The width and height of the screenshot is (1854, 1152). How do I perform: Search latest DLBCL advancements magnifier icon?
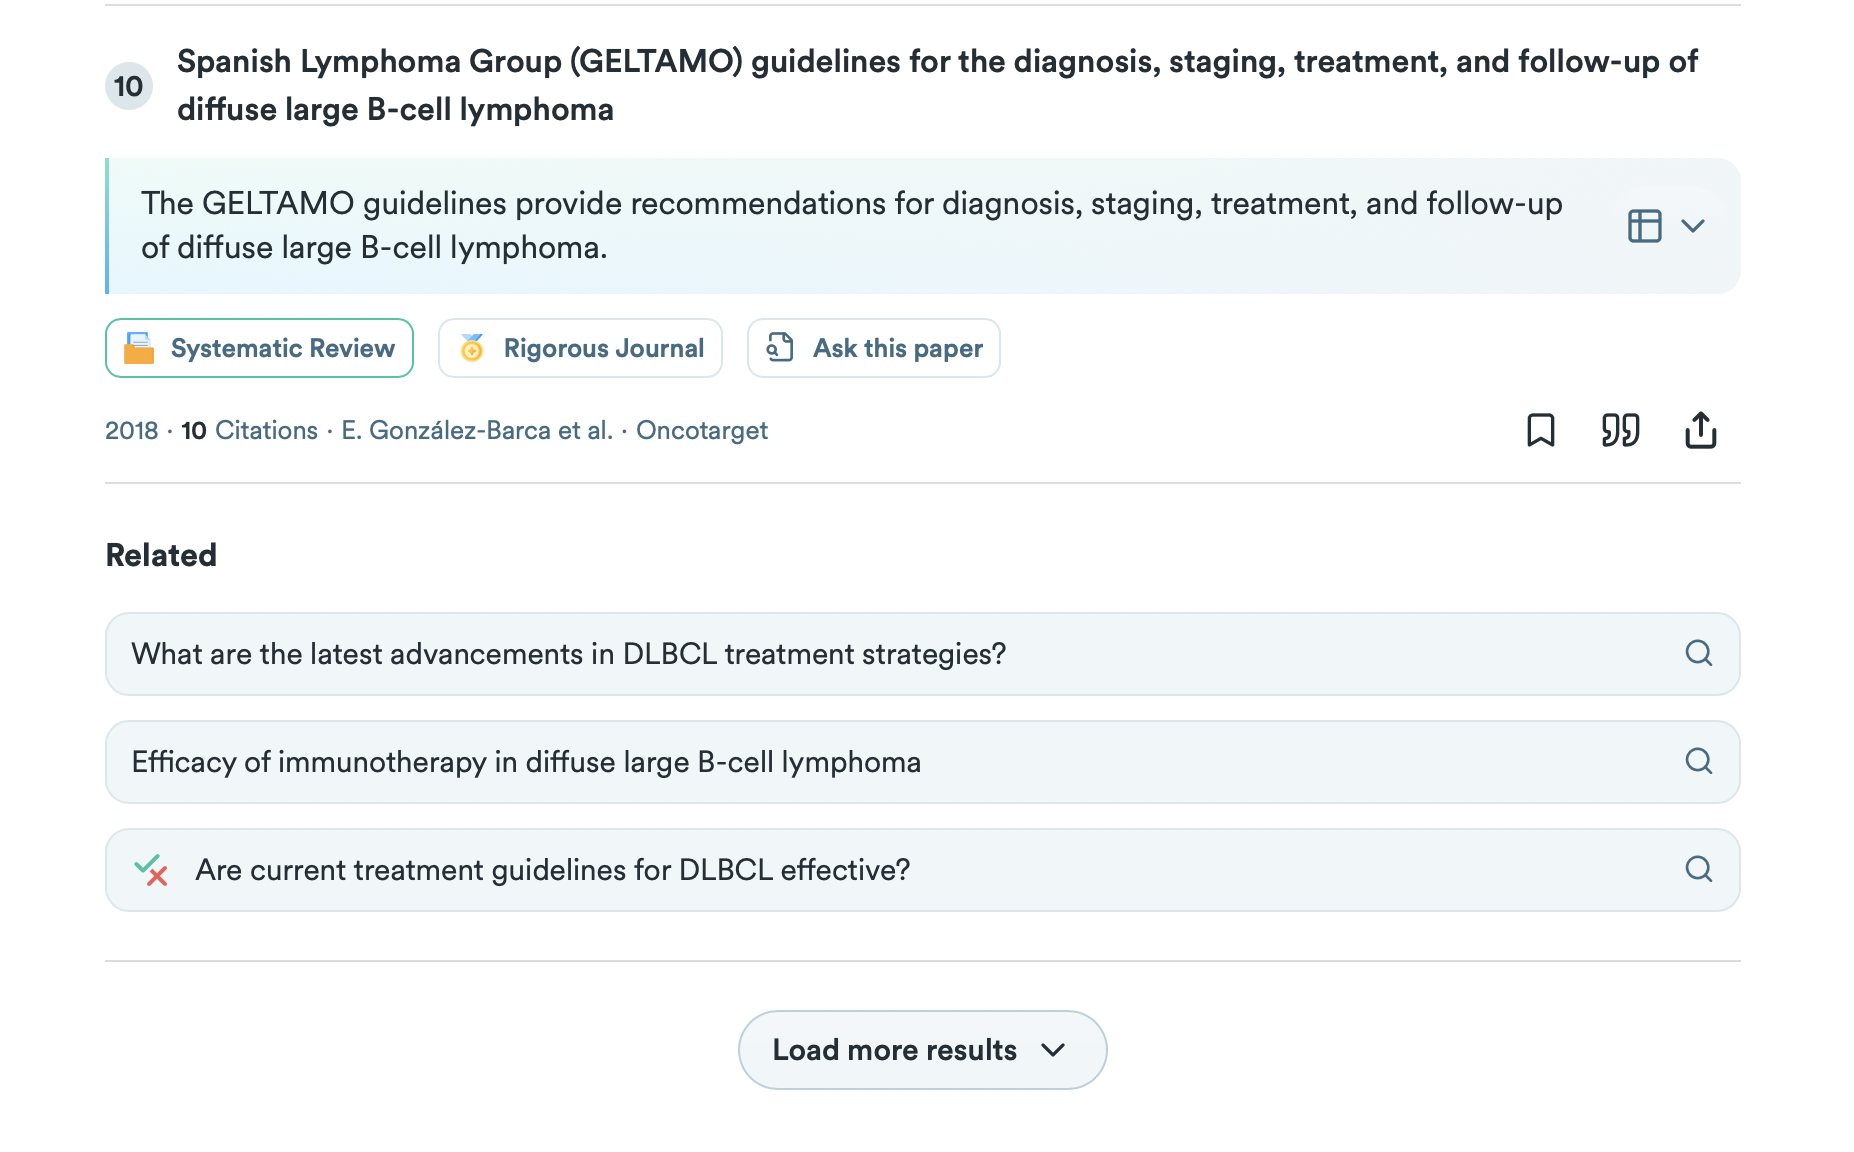tap(1698, 653)
